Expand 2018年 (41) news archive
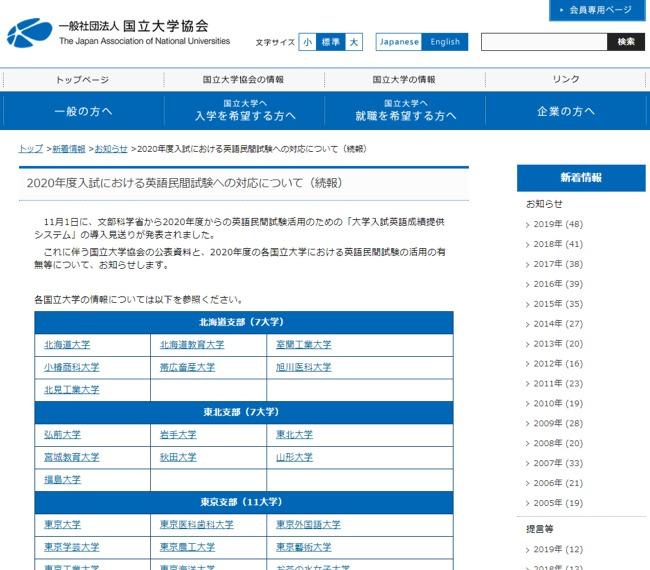Image resolution: width=650 pixels, height=570 pixels. pyautogui.click(x=558, y=244)
